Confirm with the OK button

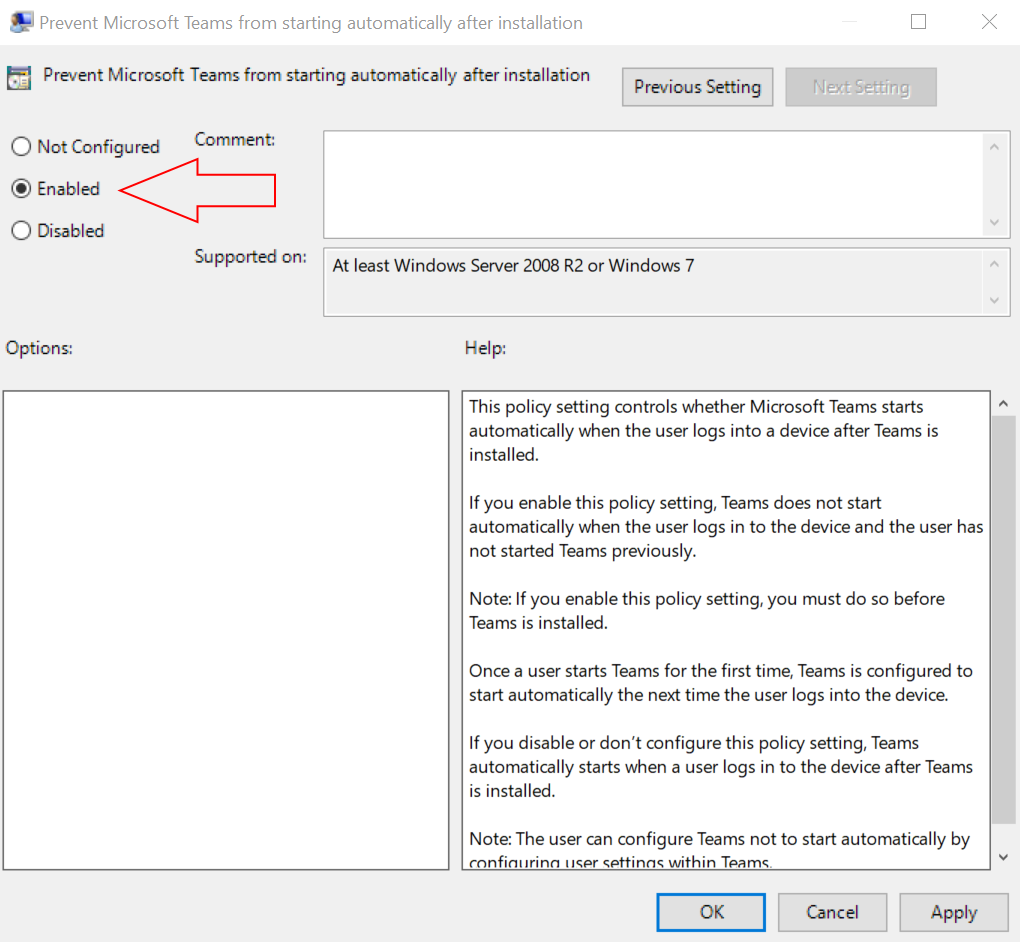pos(710,912)
